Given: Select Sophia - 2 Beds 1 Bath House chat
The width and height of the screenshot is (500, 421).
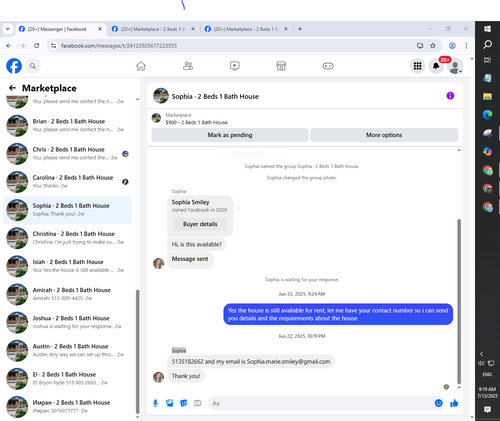Looking at the screenshot, I should pos(68,210).
